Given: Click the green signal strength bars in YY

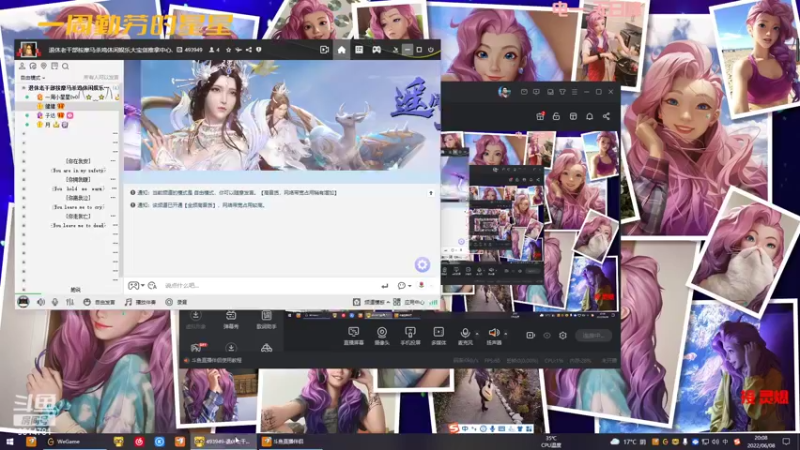Looking at the screenshot, I should tap(433, 302).
